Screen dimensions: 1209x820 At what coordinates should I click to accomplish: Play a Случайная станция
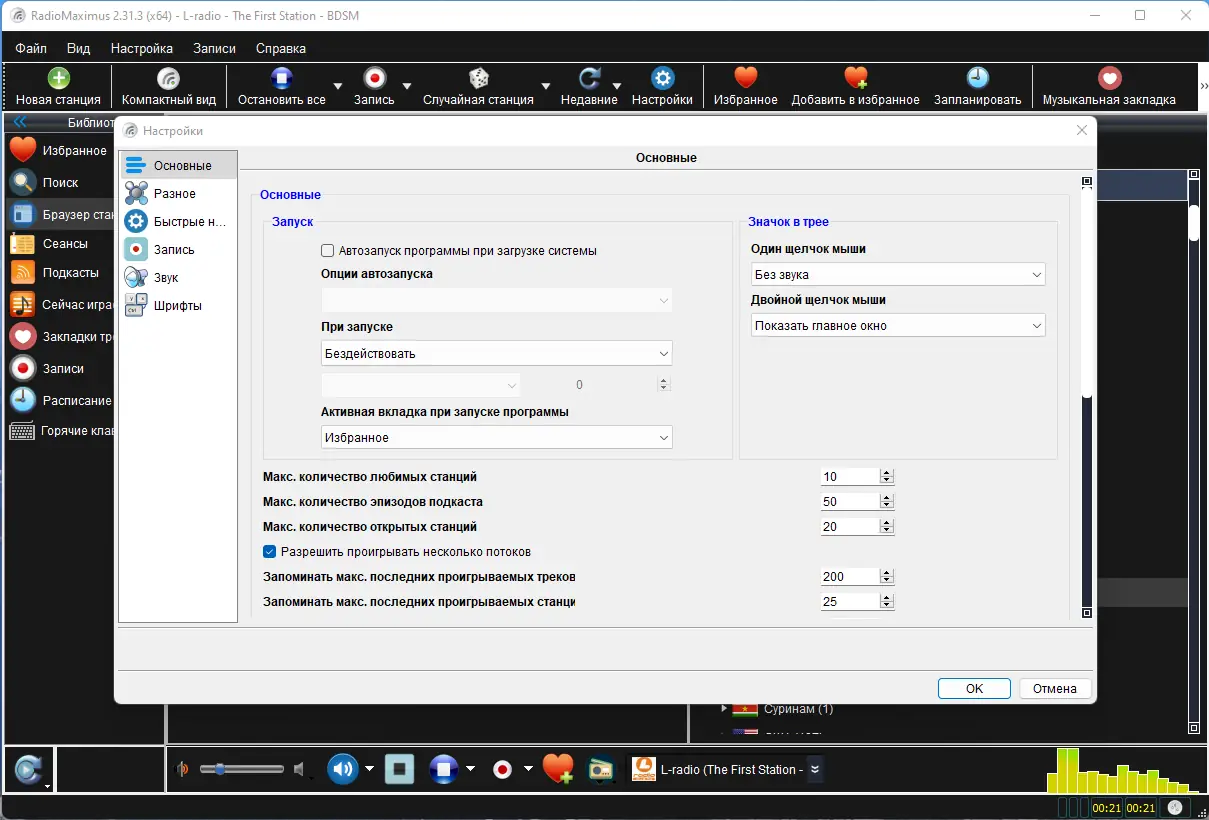click(x=478, y=87)
